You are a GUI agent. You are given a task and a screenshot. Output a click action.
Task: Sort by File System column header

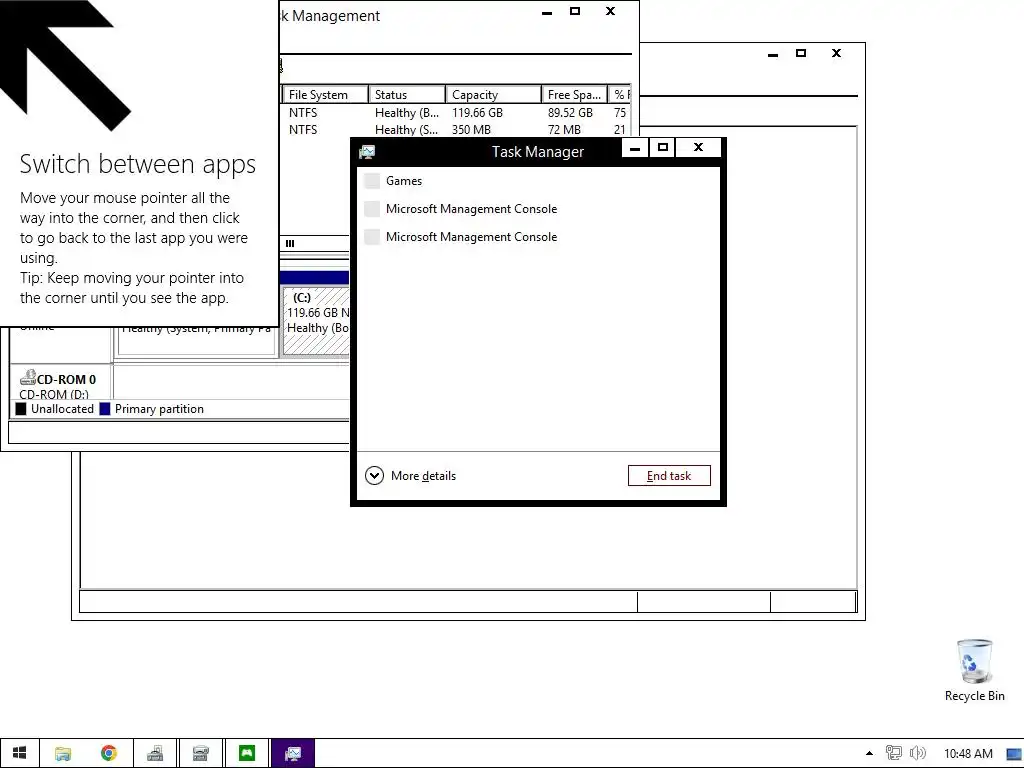pos(325,95)
